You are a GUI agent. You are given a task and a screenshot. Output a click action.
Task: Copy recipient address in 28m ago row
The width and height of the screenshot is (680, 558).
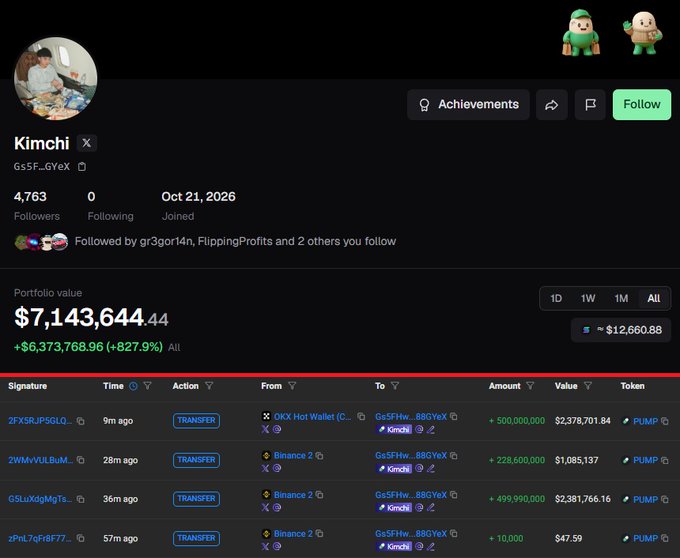pos(454,456)
